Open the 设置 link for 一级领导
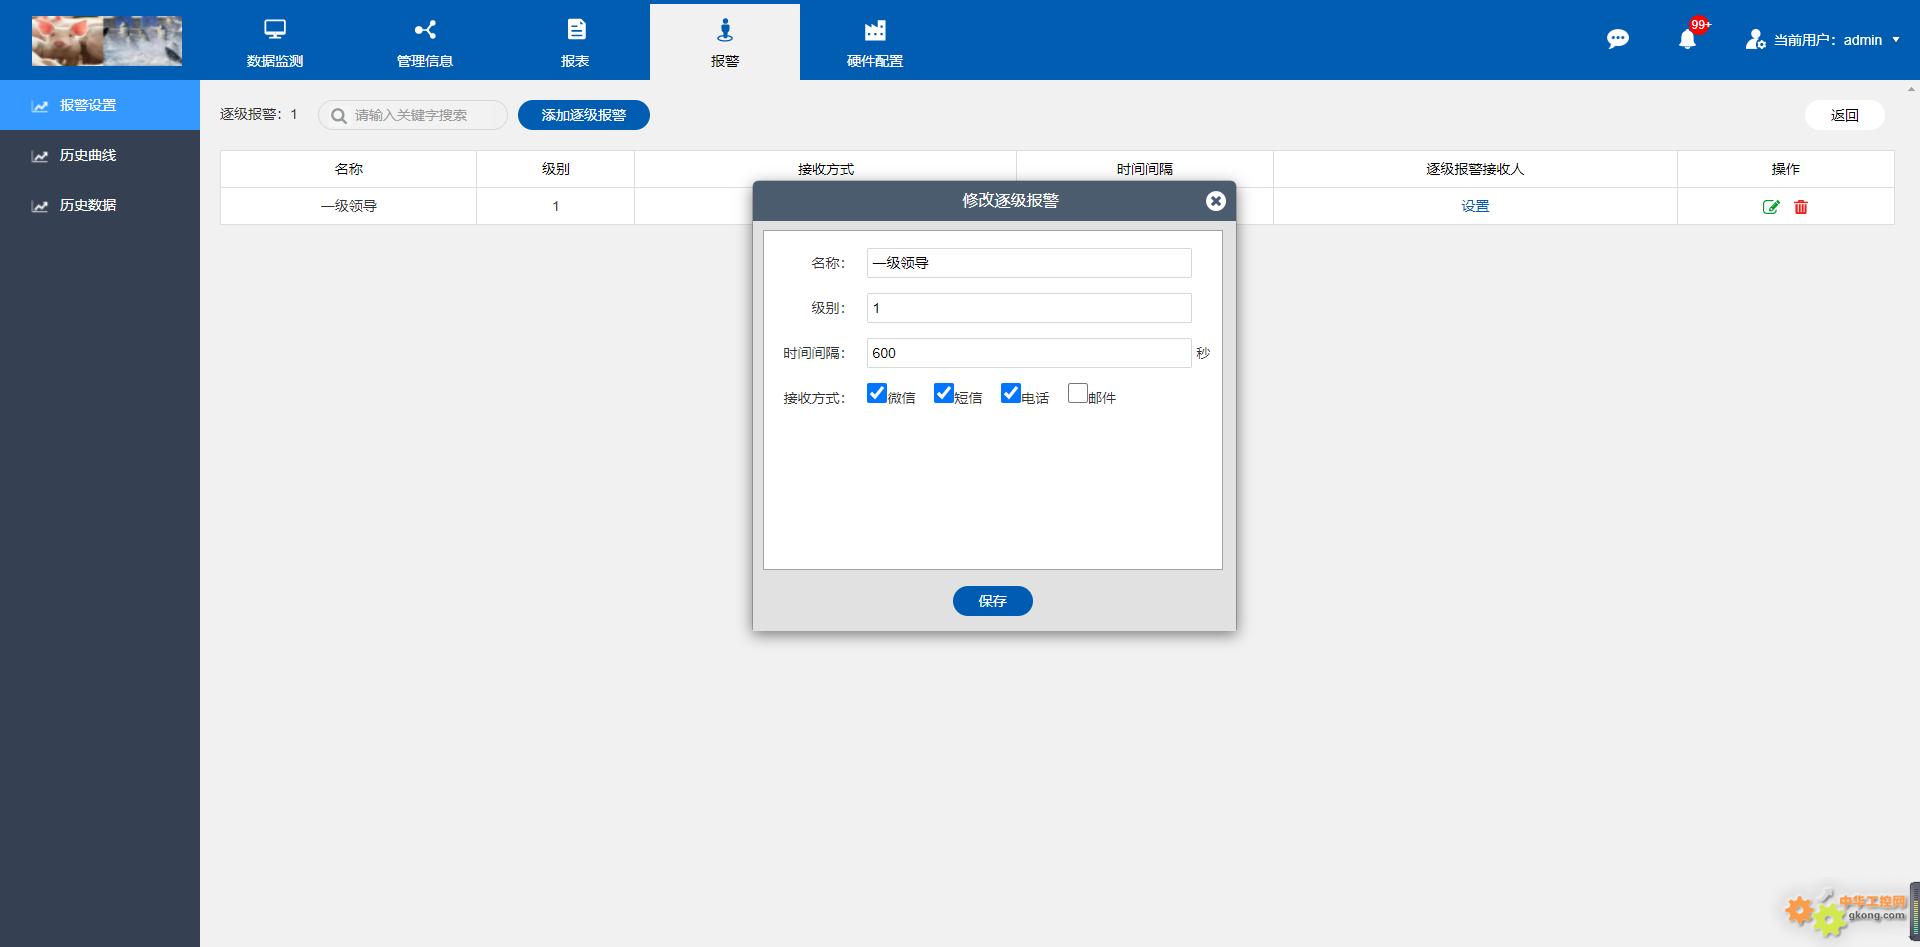 1475,206
